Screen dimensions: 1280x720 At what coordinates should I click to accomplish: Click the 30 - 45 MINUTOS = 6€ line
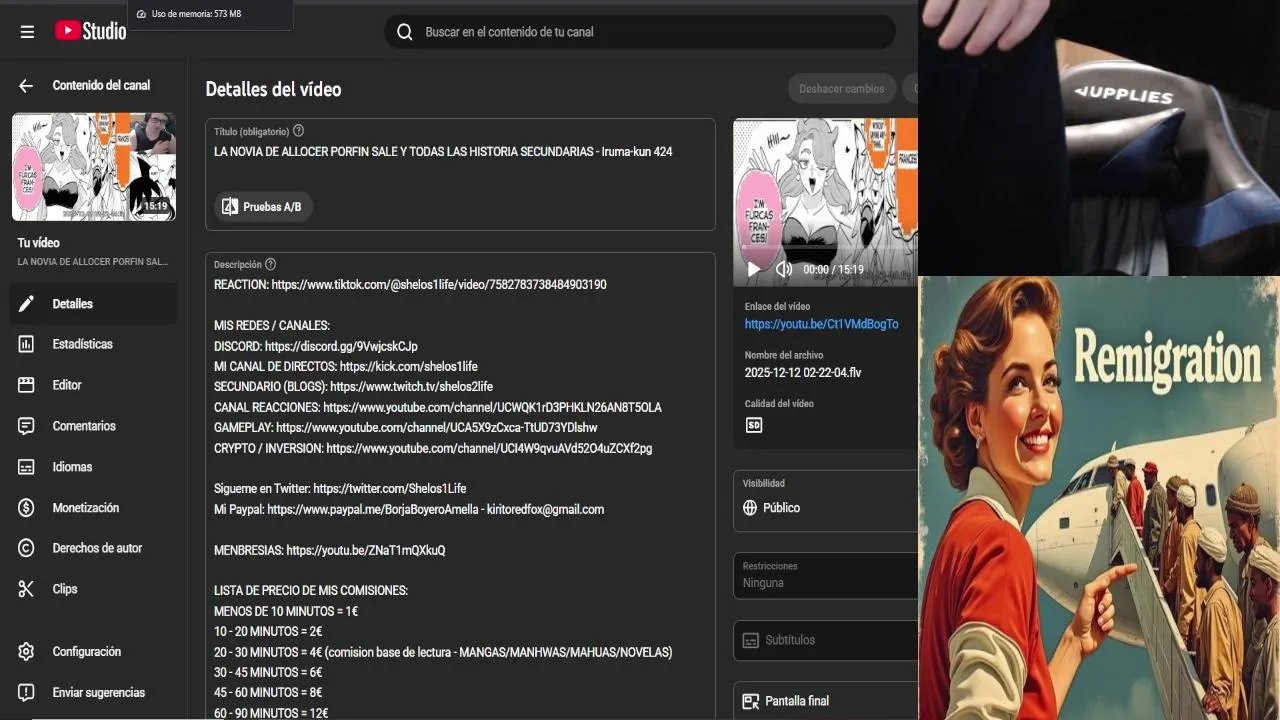[268, 673]
